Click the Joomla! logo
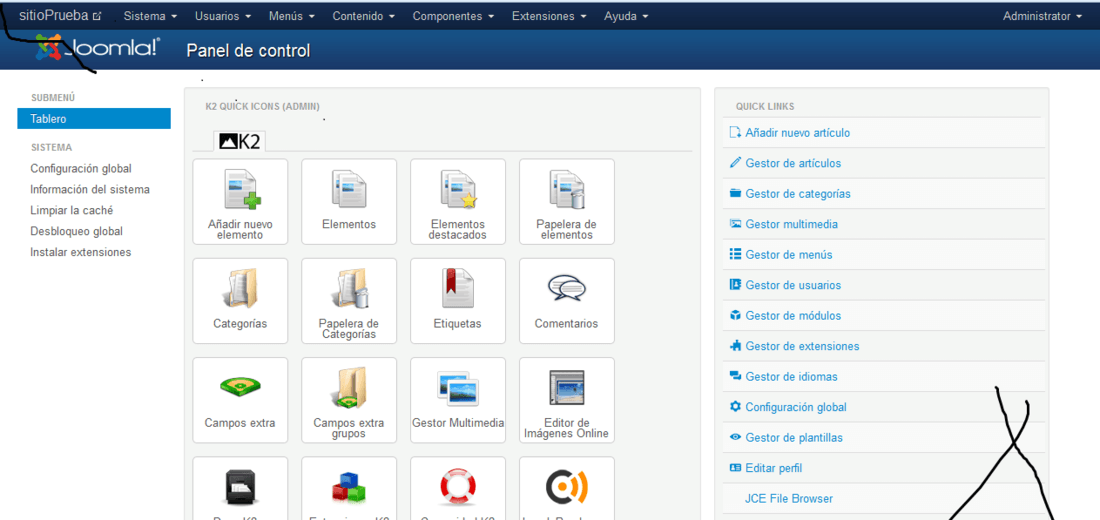The height and width of the screenshot is (520, 1100). pos(98,48)
